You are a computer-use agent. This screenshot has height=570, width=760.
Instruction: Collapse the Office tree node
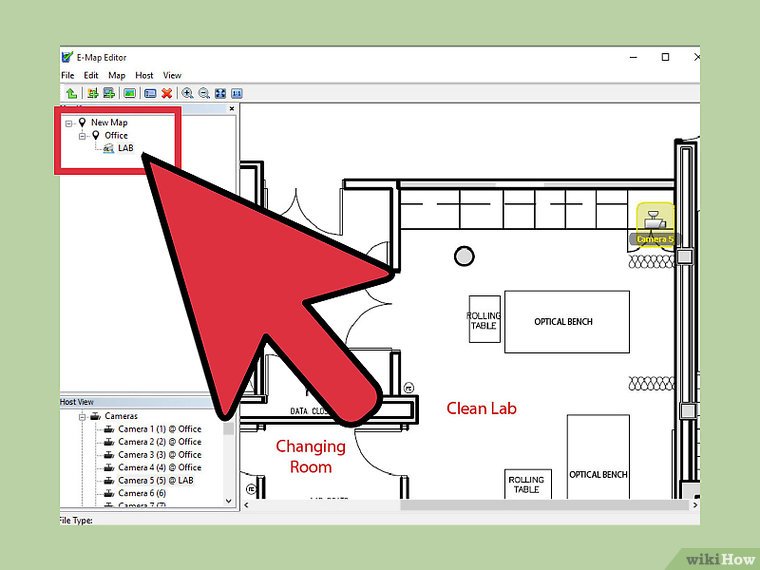pos(82,135)
